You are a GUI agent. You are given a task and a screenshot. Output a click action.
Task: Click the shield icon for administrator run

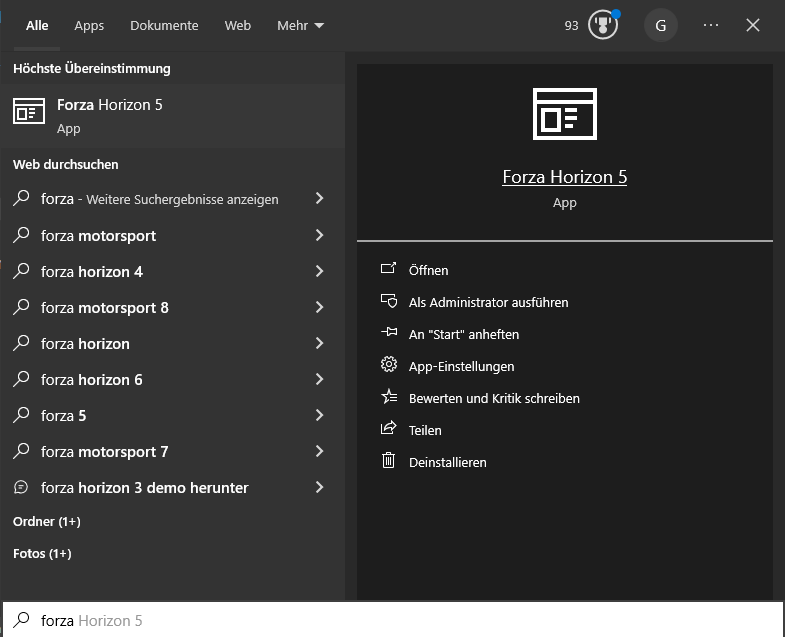[388, 301]
